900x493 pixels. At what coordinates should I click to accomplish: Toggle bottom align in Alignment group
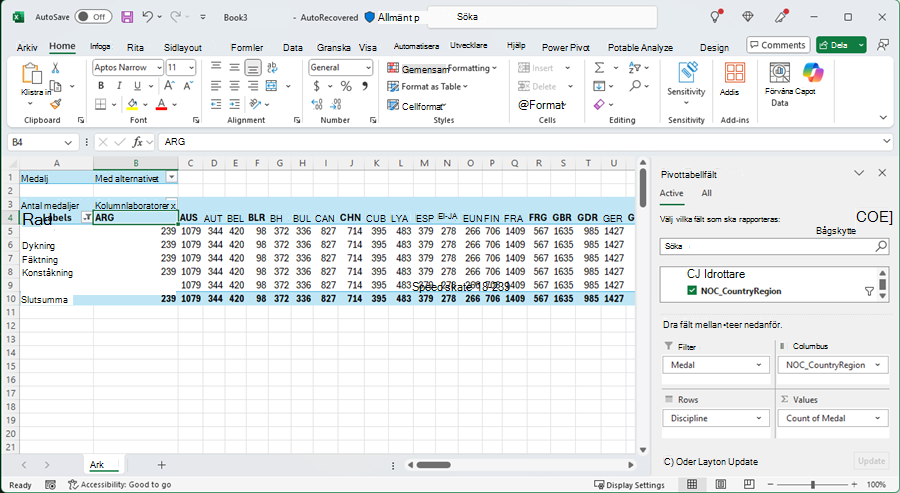pyautogui.click(x=253, y=68)
